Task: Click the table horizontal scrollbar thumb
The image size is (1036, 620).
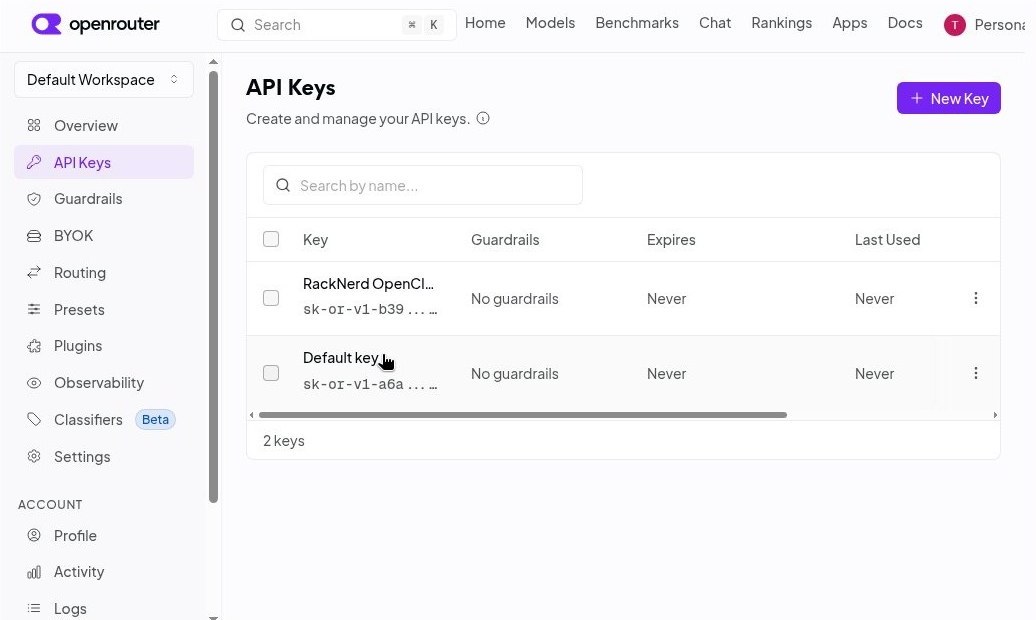Action: click(523, 415)
